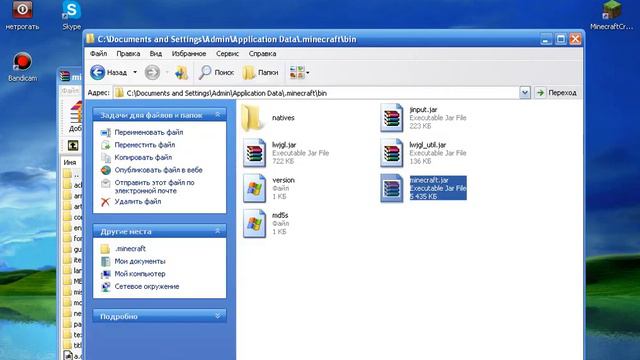This screenshot has width=640, height=360.
Task: Click the Имя column header in background window
Action: [70, 162]
